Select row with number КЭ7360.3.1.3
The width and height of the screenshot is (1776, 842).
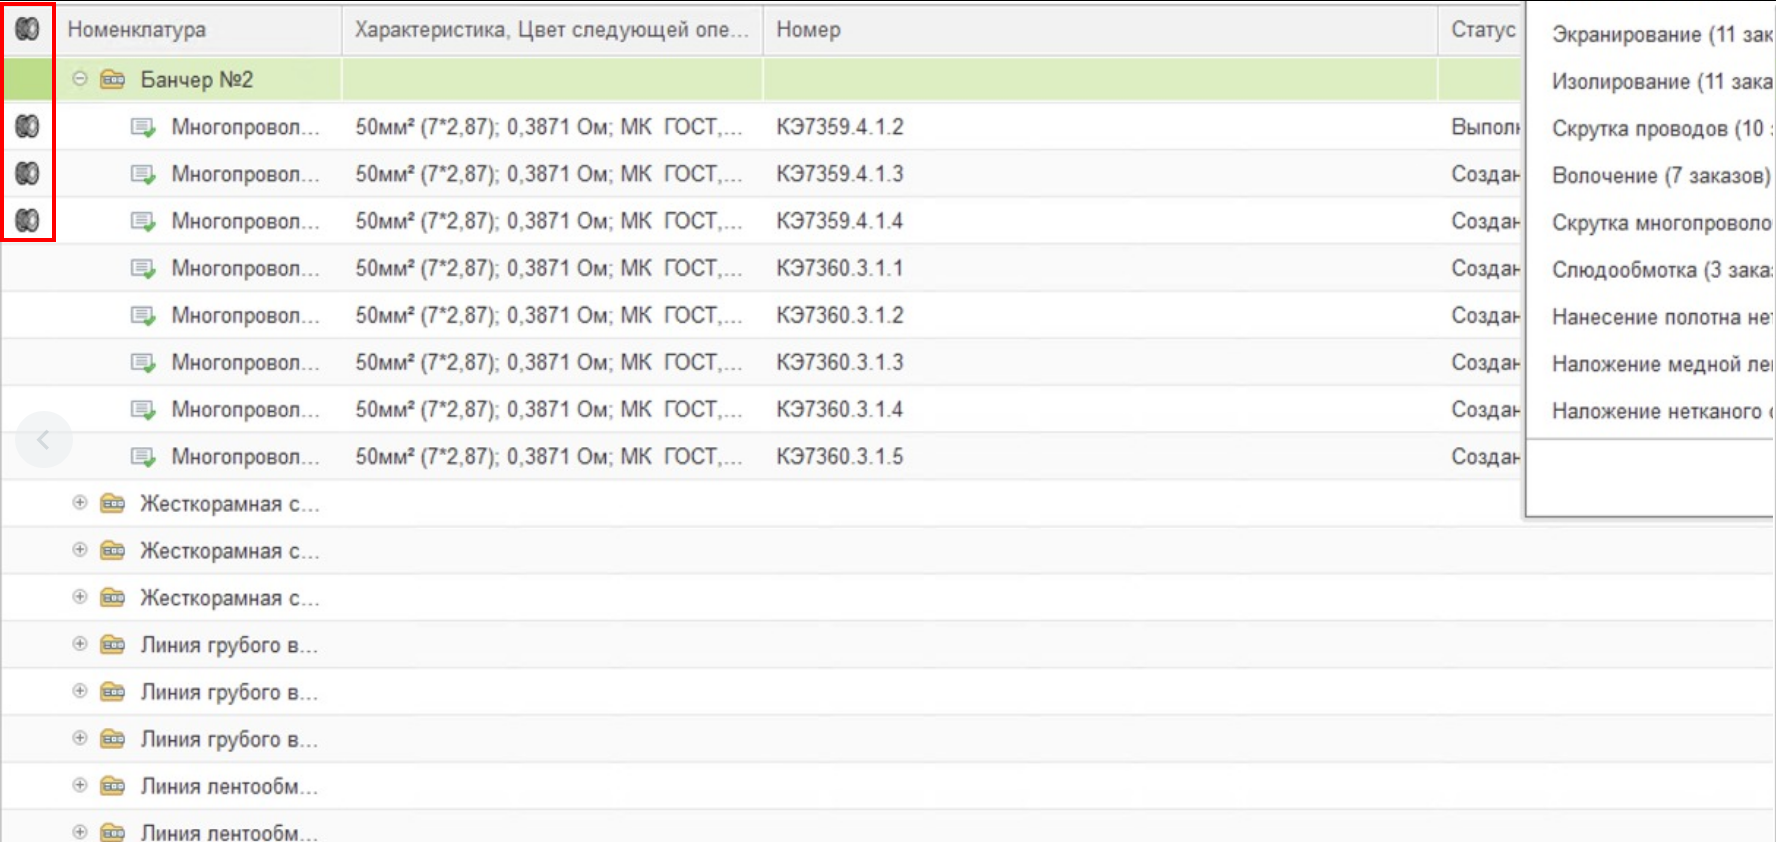tap(762, 362)
